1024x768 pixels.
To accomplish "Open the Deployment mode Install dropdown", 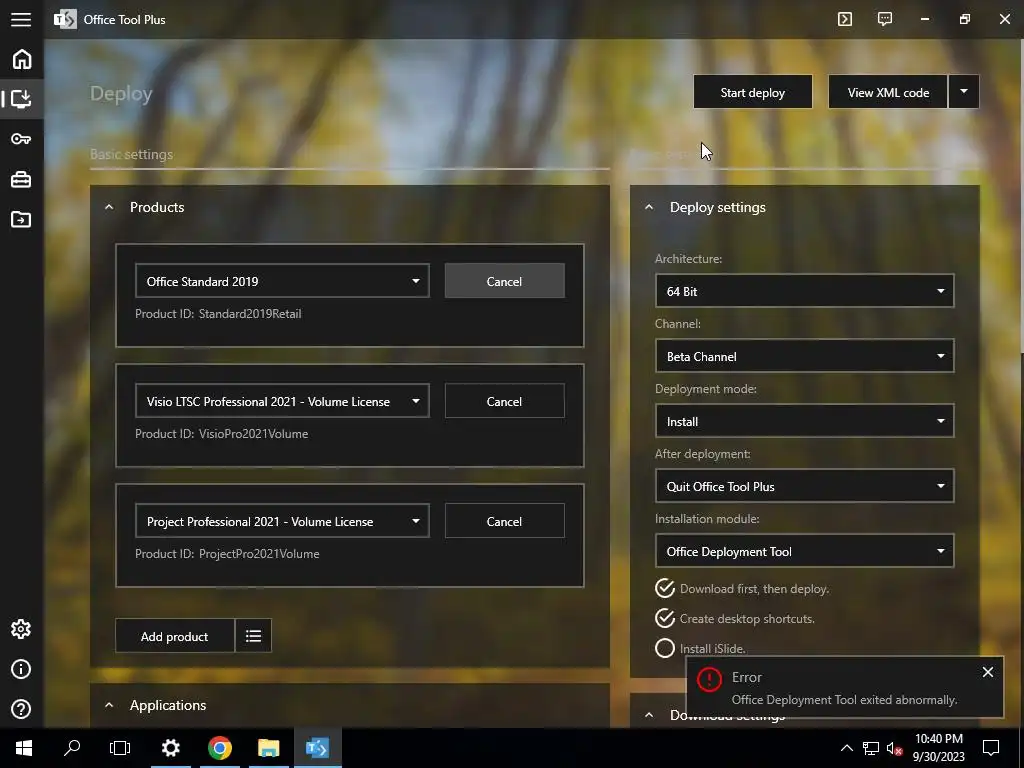I will click(x=805, y=421).
